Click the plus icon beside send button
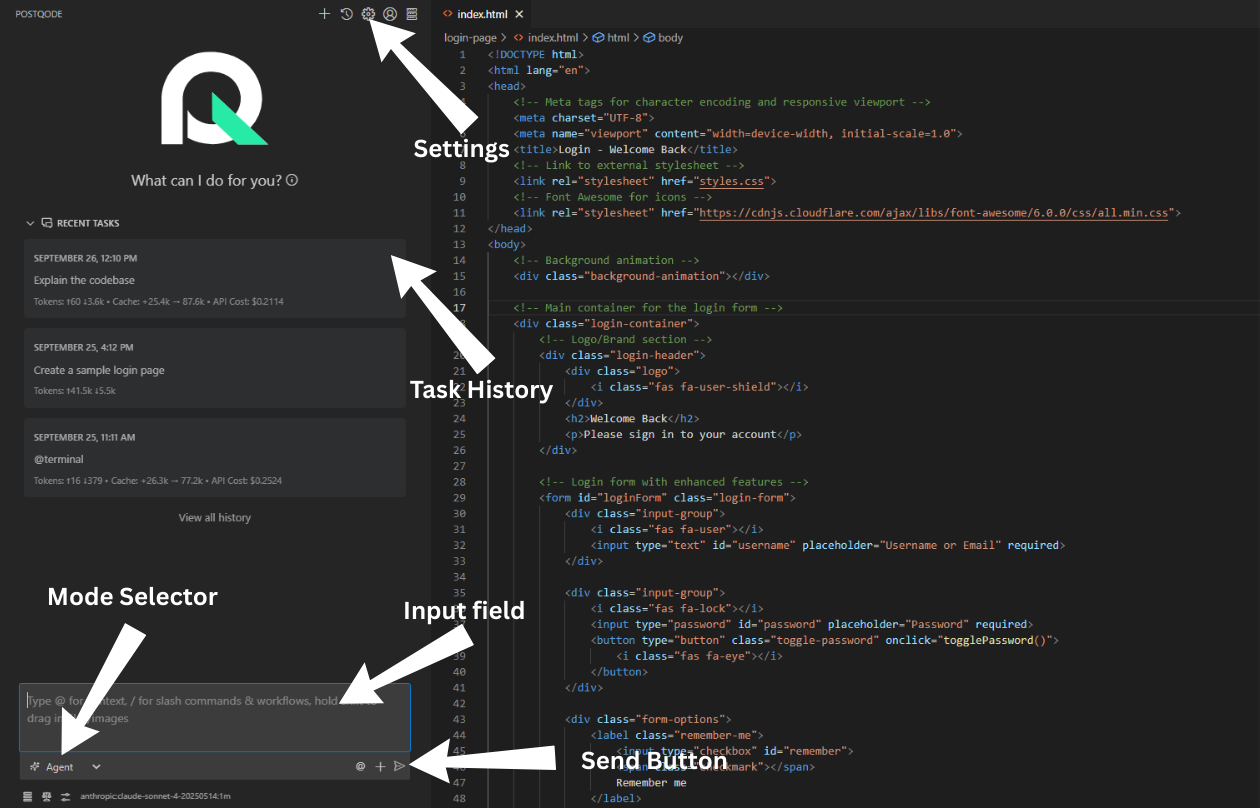 tap(380, 767)
